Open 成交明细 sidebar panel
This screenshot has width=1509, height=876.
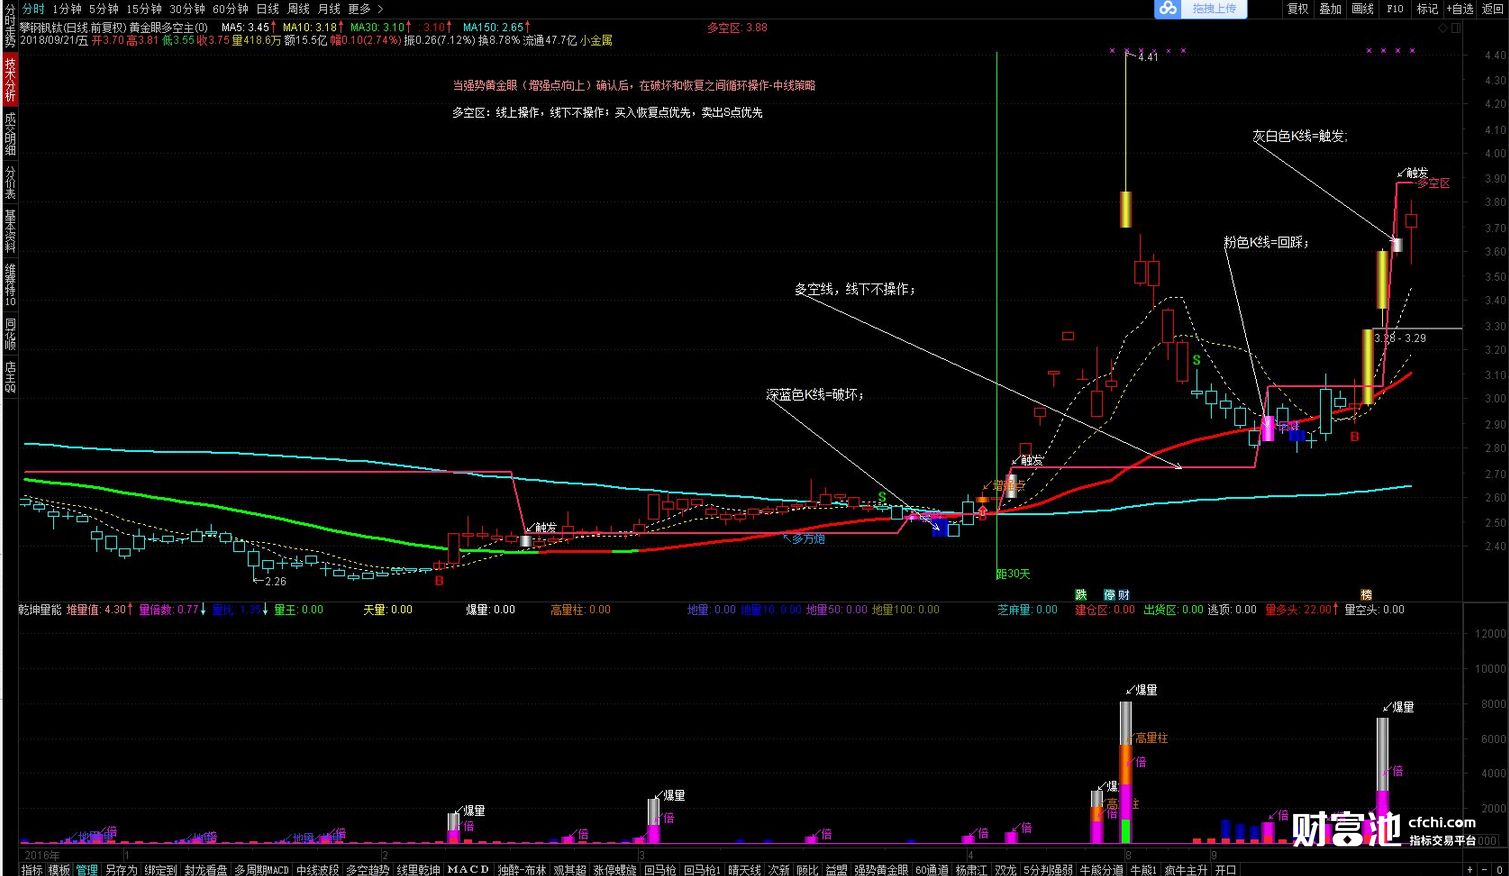pos(9,133)
